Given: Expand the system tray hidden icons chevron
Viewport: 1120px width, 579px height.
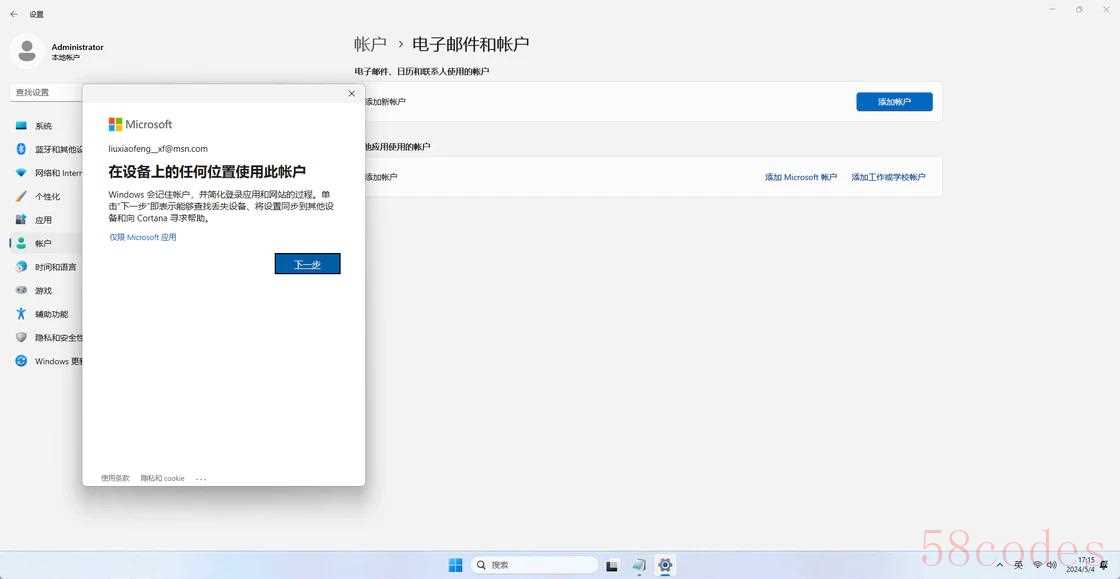Looking at the screenshot, I should 1001,565.
